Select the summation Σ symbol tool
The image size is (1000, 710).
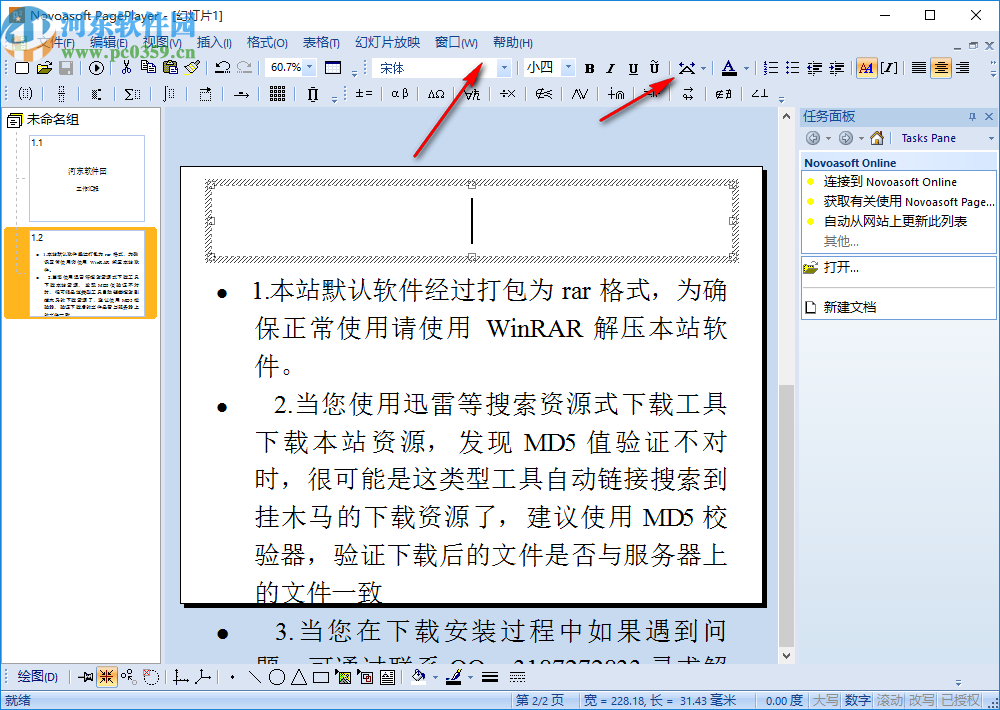point(131,93)
